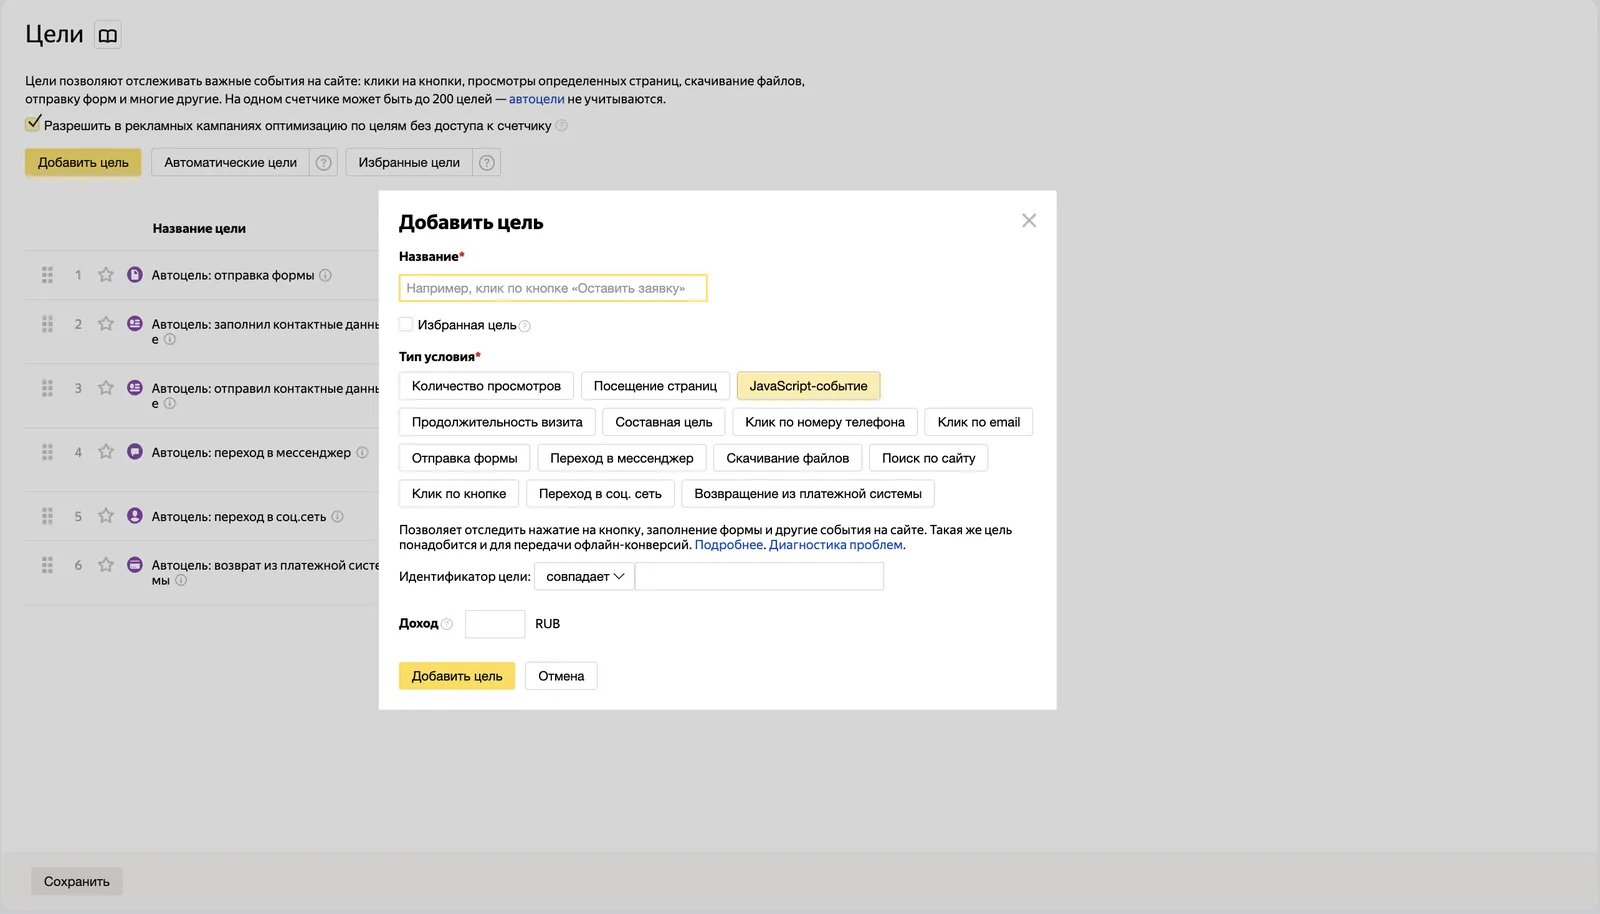Select condition type Переход в мессенджер
Image resolution: width=1600 pixels, height=914 pixels.
coord(622,458)
